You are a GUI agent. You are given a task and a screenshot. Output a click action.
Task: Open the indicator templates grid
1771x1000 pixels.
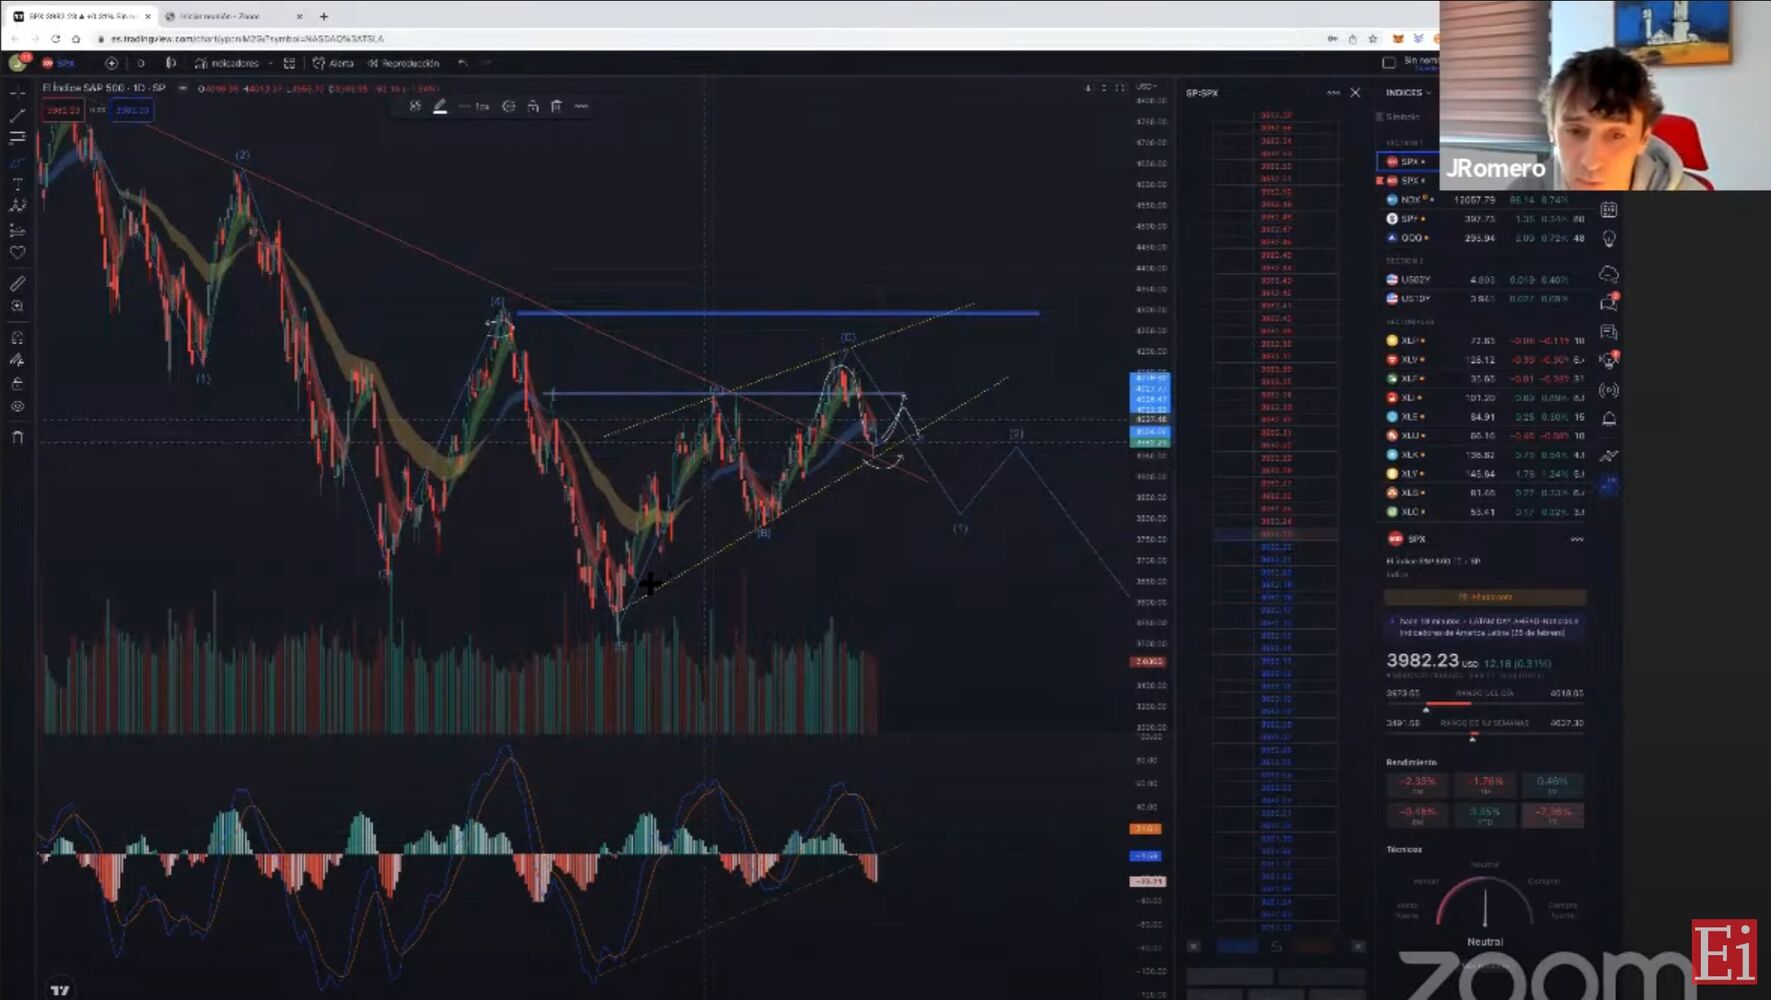(289, 63)
